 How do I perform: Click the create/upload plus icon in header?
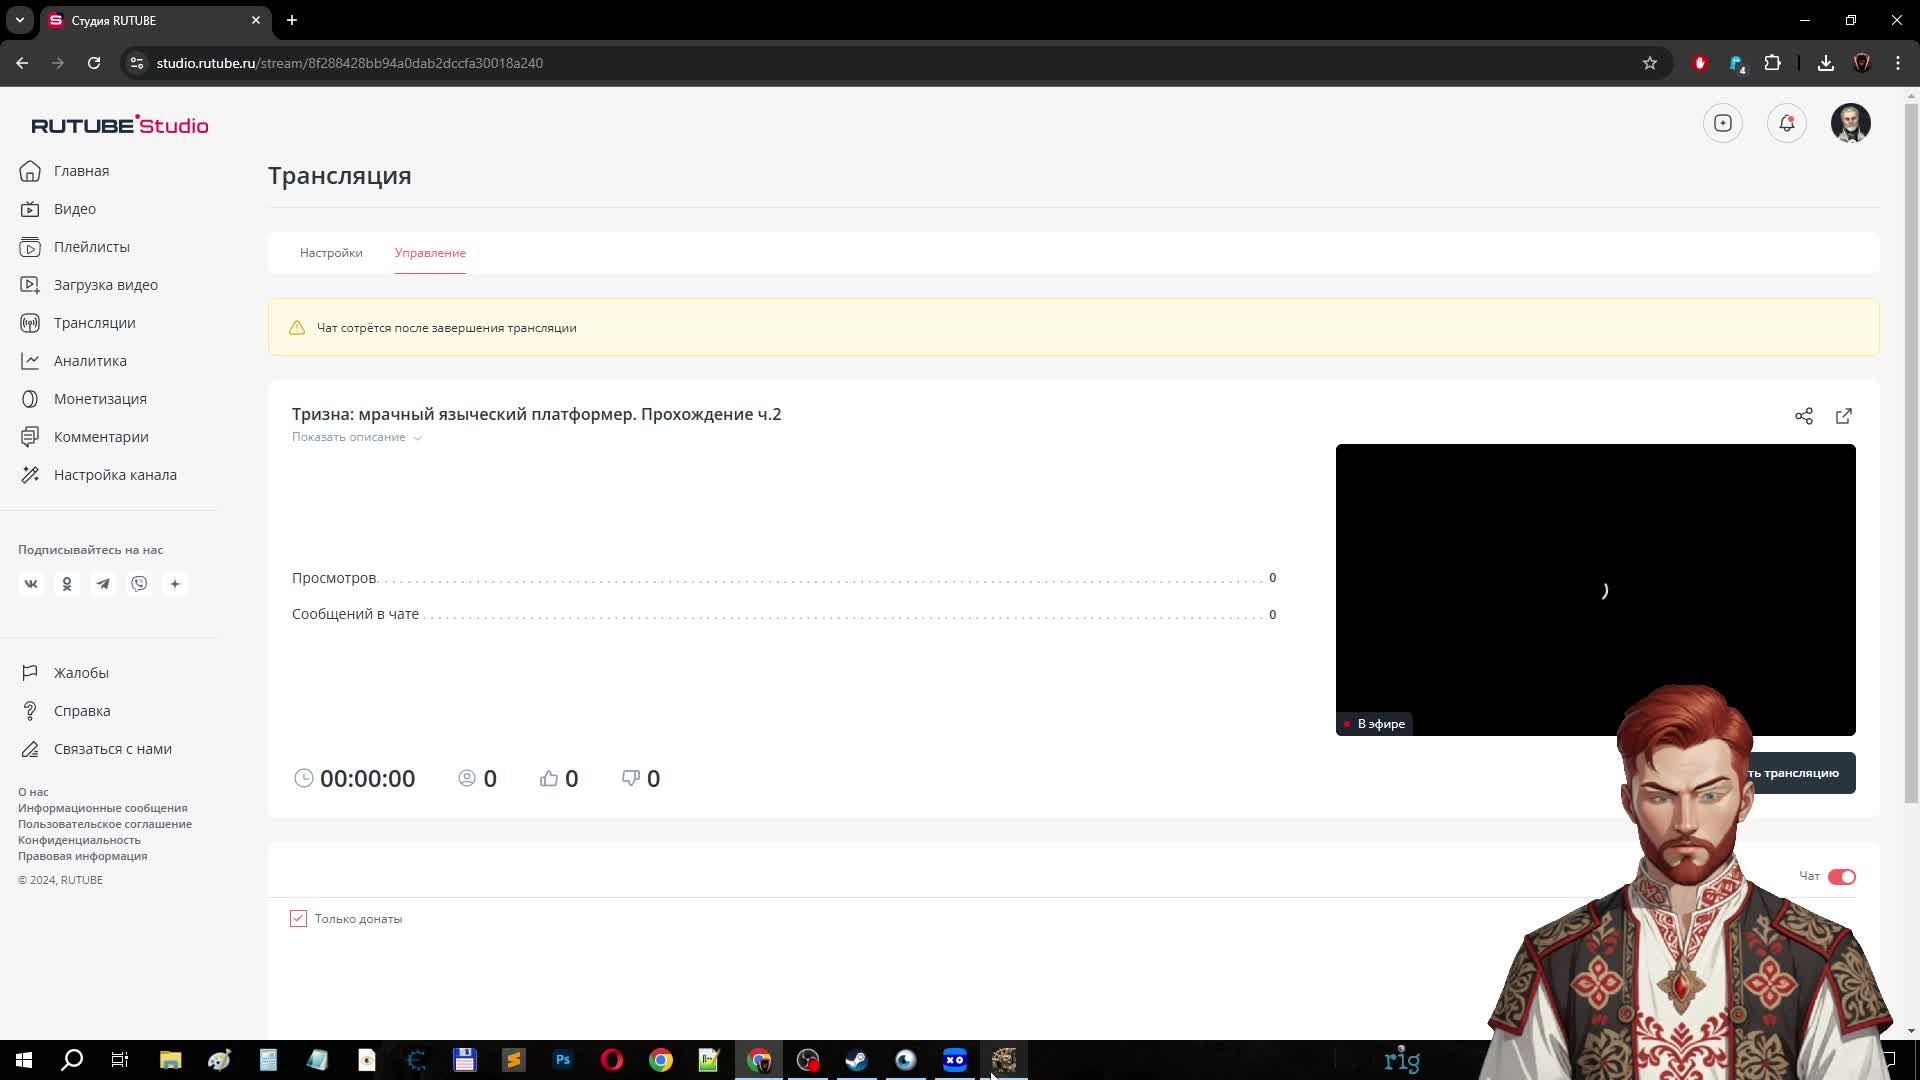coord(1722,123)
